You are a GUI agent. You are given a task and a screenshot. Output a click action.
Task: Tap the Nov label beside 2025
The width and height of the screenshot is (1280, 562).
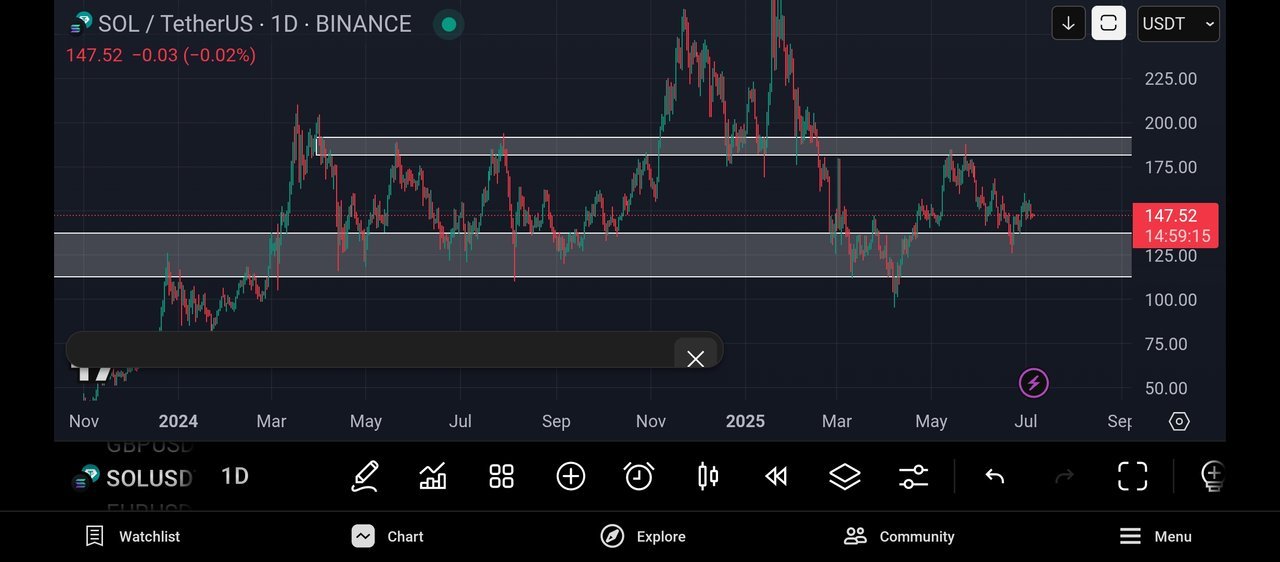[x=651, y=421]
